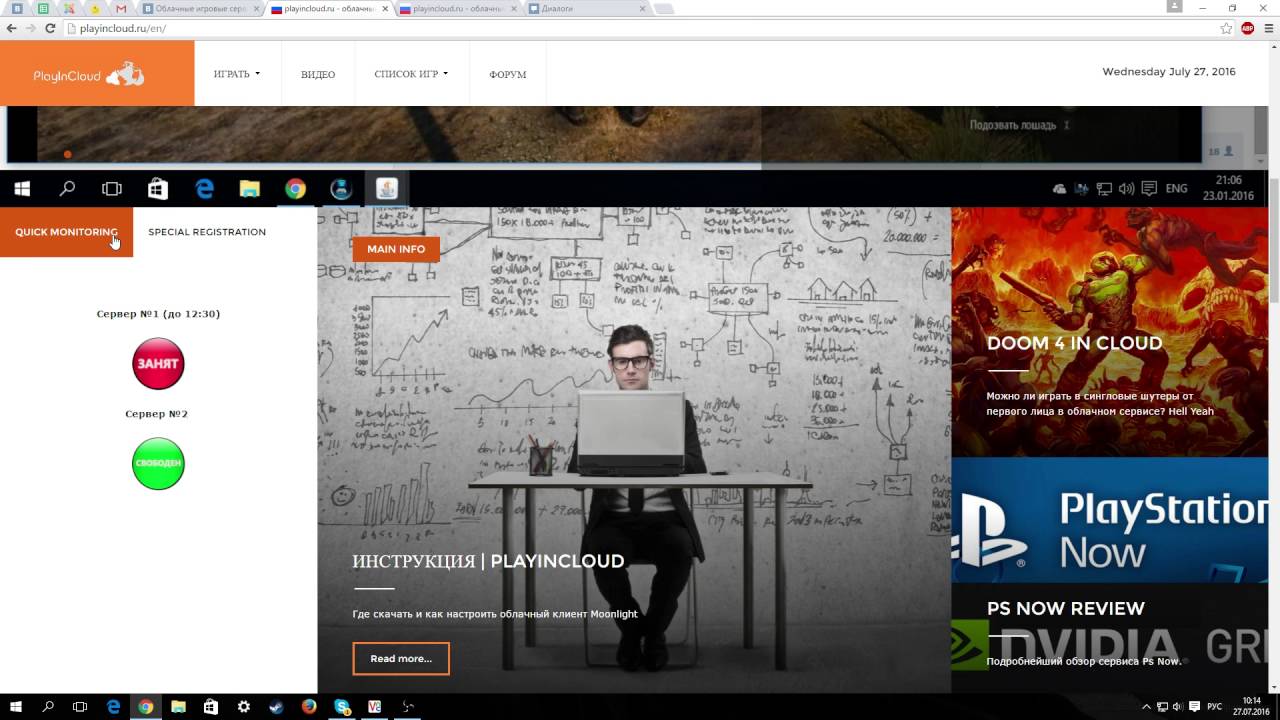Screen dimensions: 1280x720
Task: Reload the playincloud.ru page
Action: [51, 28]
